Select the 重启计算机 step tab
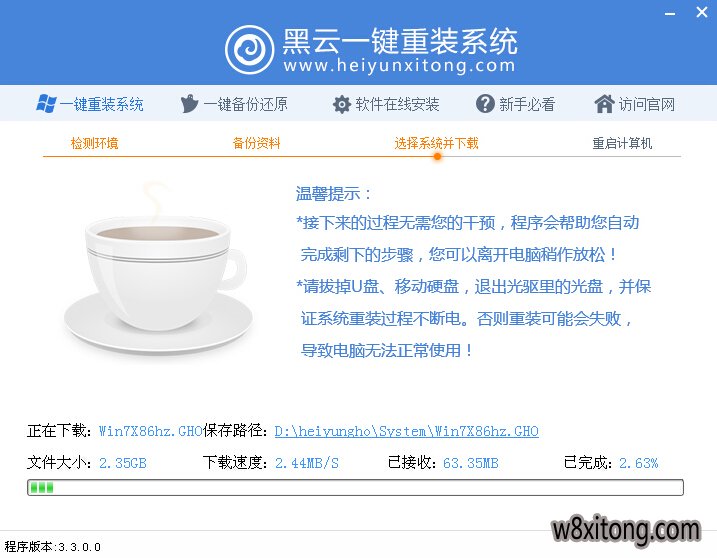 coord(622,143)
